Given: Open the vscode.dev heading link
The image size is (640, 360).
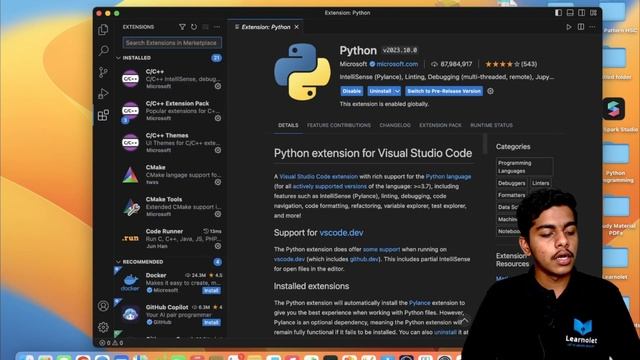Looking at the screenshot, I should (341, 233).
